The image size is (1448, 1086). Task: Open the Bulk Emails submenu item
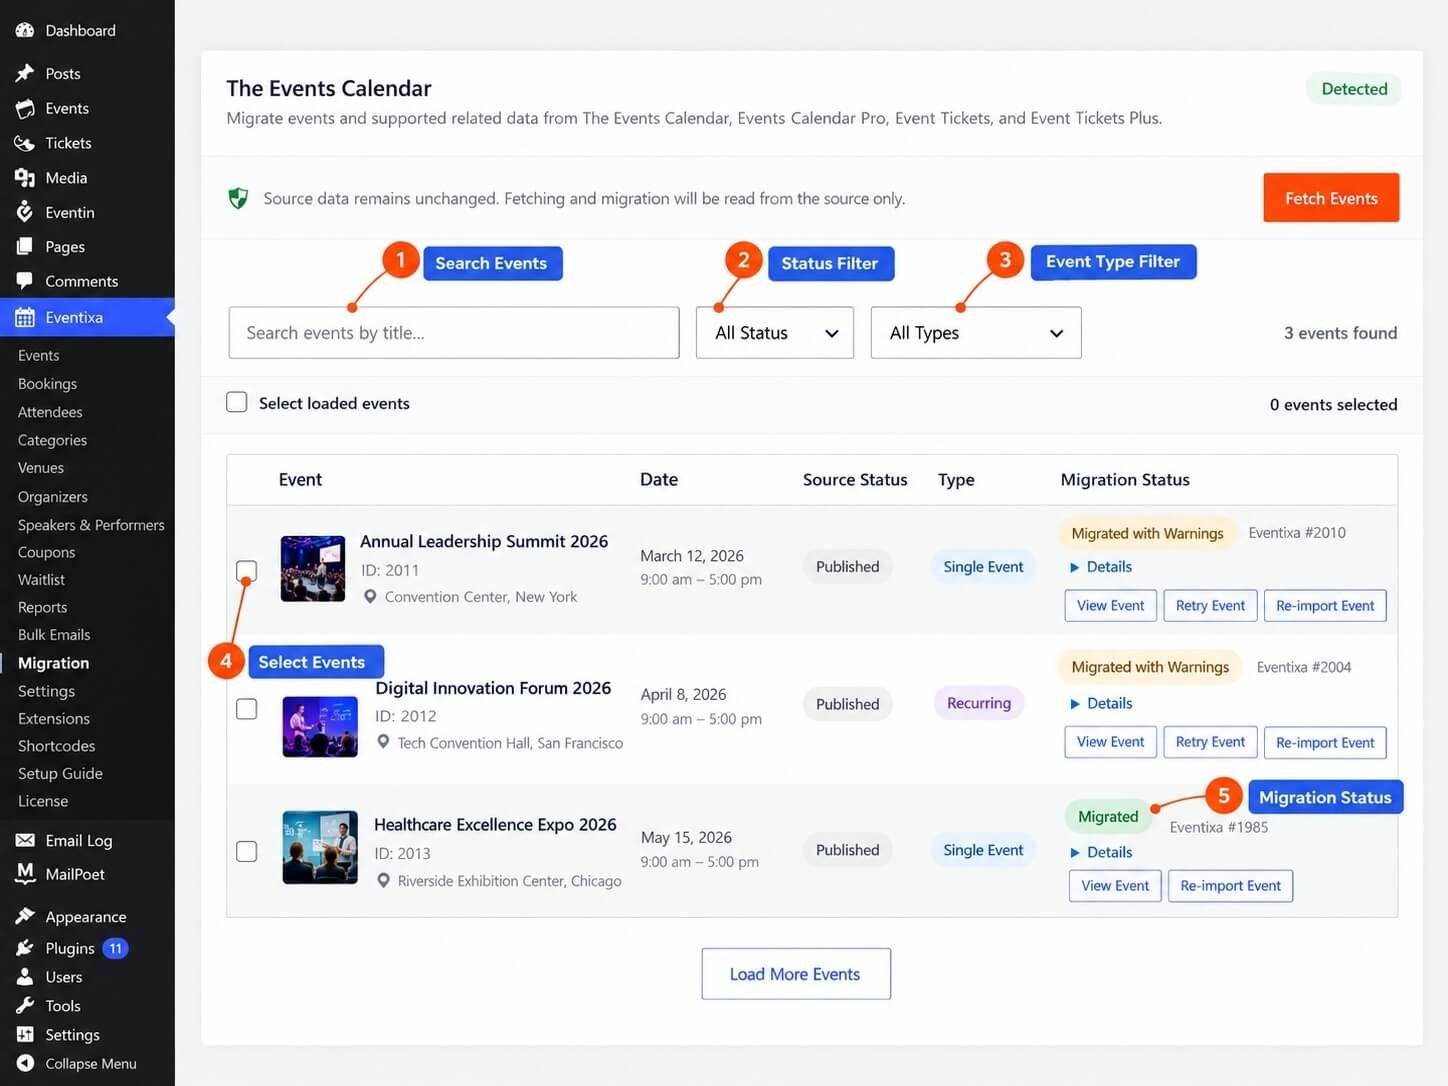coord(54,635)
